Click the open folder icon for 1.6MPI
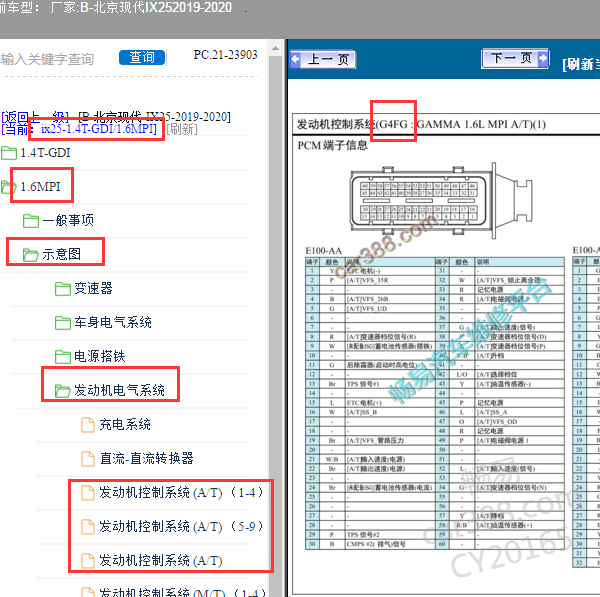 tap(9, 187)
